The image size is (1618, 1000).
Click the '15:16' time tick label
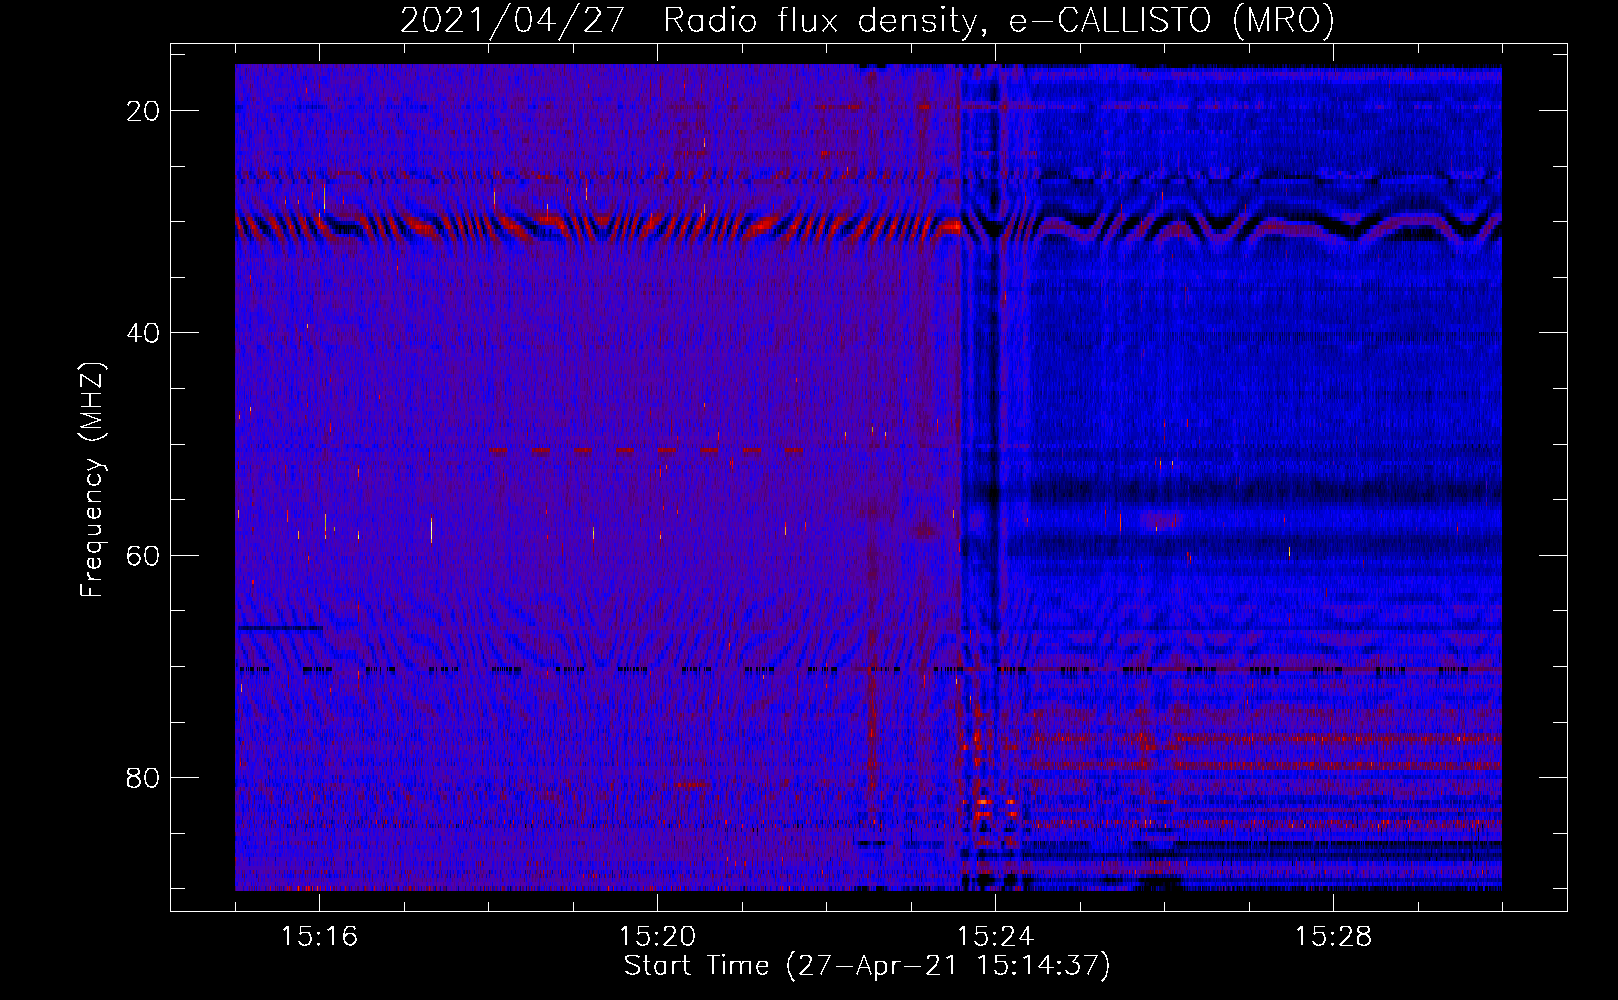coord(319,937)
